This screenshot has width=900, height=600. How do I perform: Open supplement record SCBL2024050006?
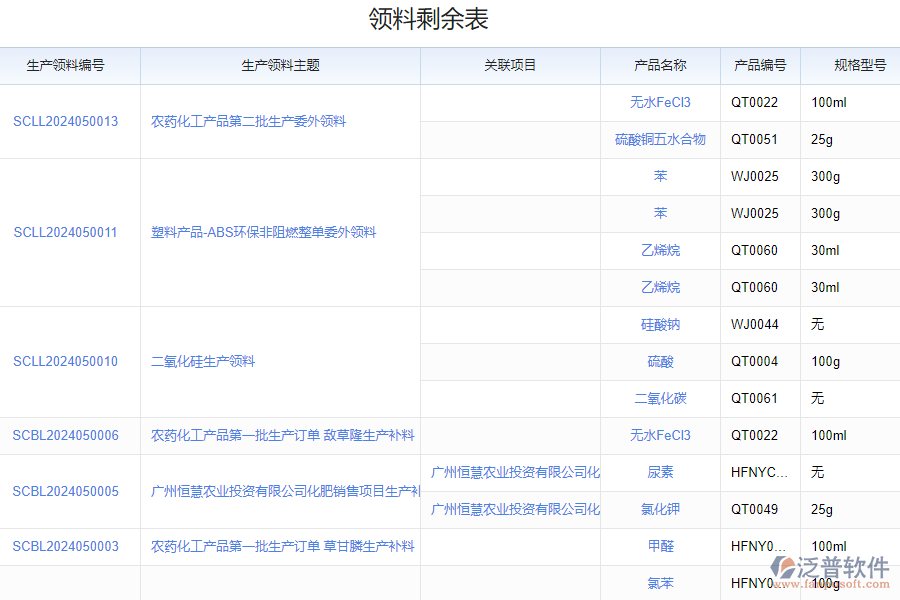[65, 435]
